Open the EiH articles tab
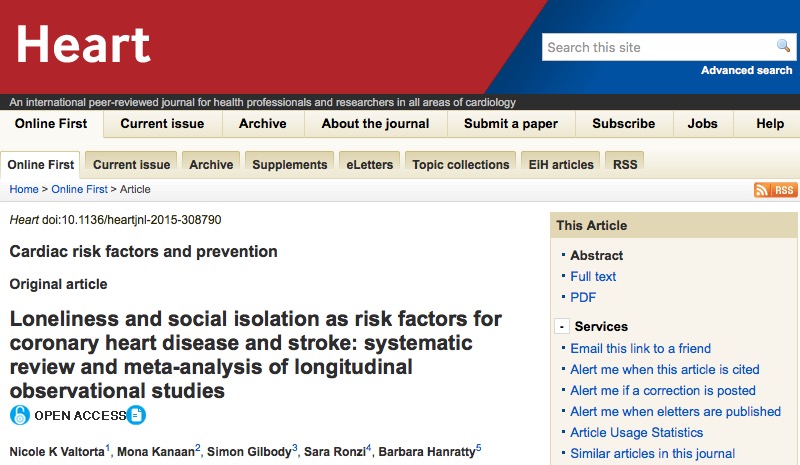 click(561, 164)
